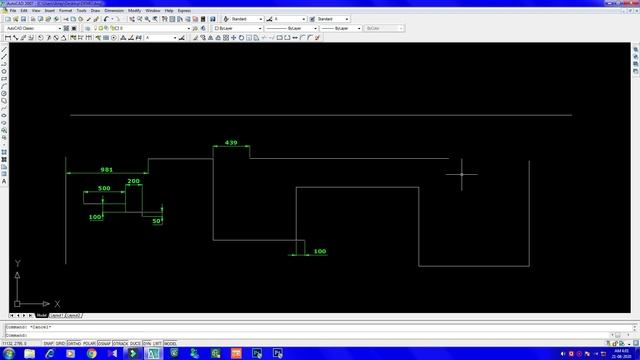Open the Format menu
Screen dimensions: 640x360
pyautogui.click(x=65, y=11)
